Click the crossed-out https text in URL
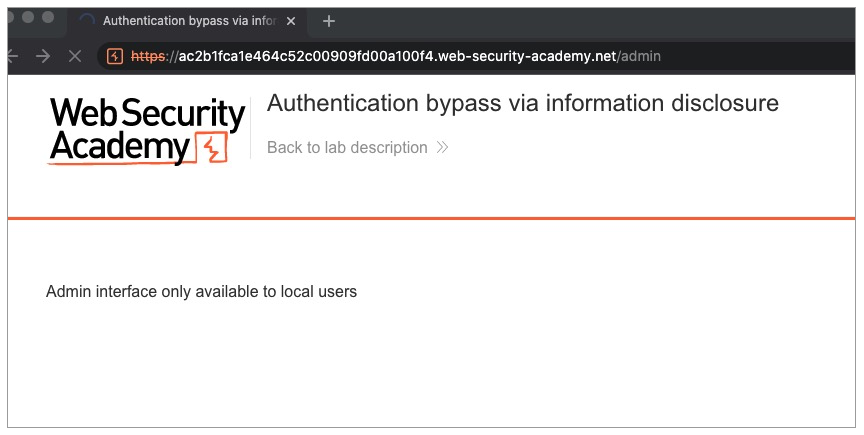Viewport: 864px width, 435px height. click(x=148, y=56)
